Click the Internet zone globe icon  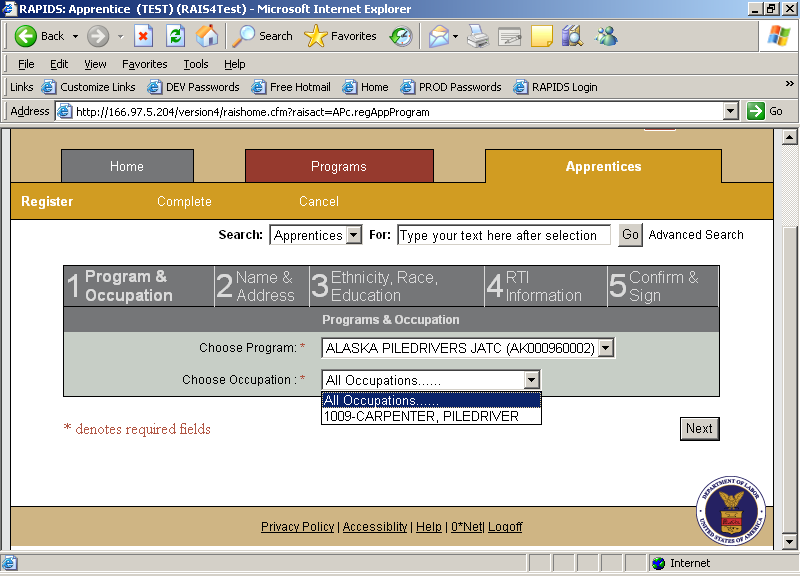click(659, 563)
